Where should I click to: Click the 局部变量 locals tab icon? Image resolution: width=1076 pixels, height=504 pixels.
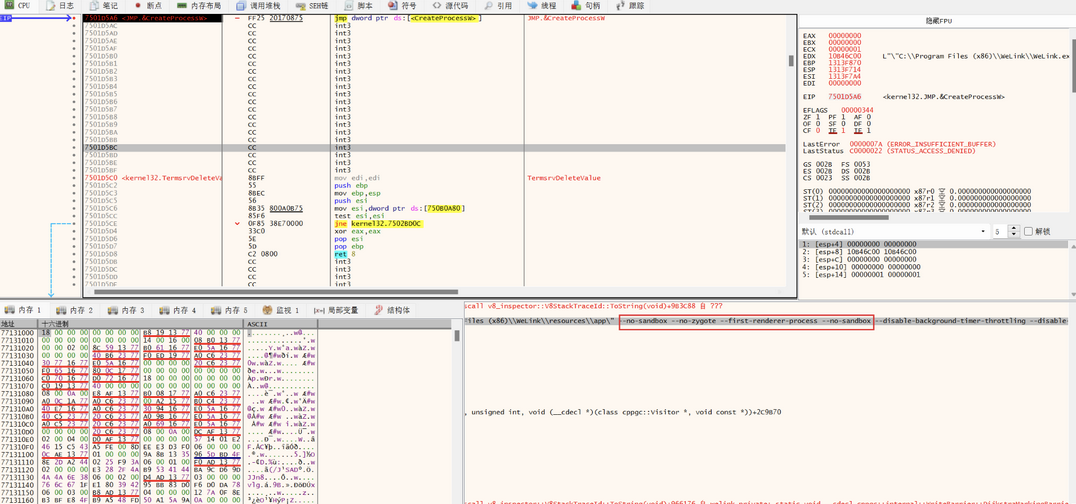(x=319, y=310)
